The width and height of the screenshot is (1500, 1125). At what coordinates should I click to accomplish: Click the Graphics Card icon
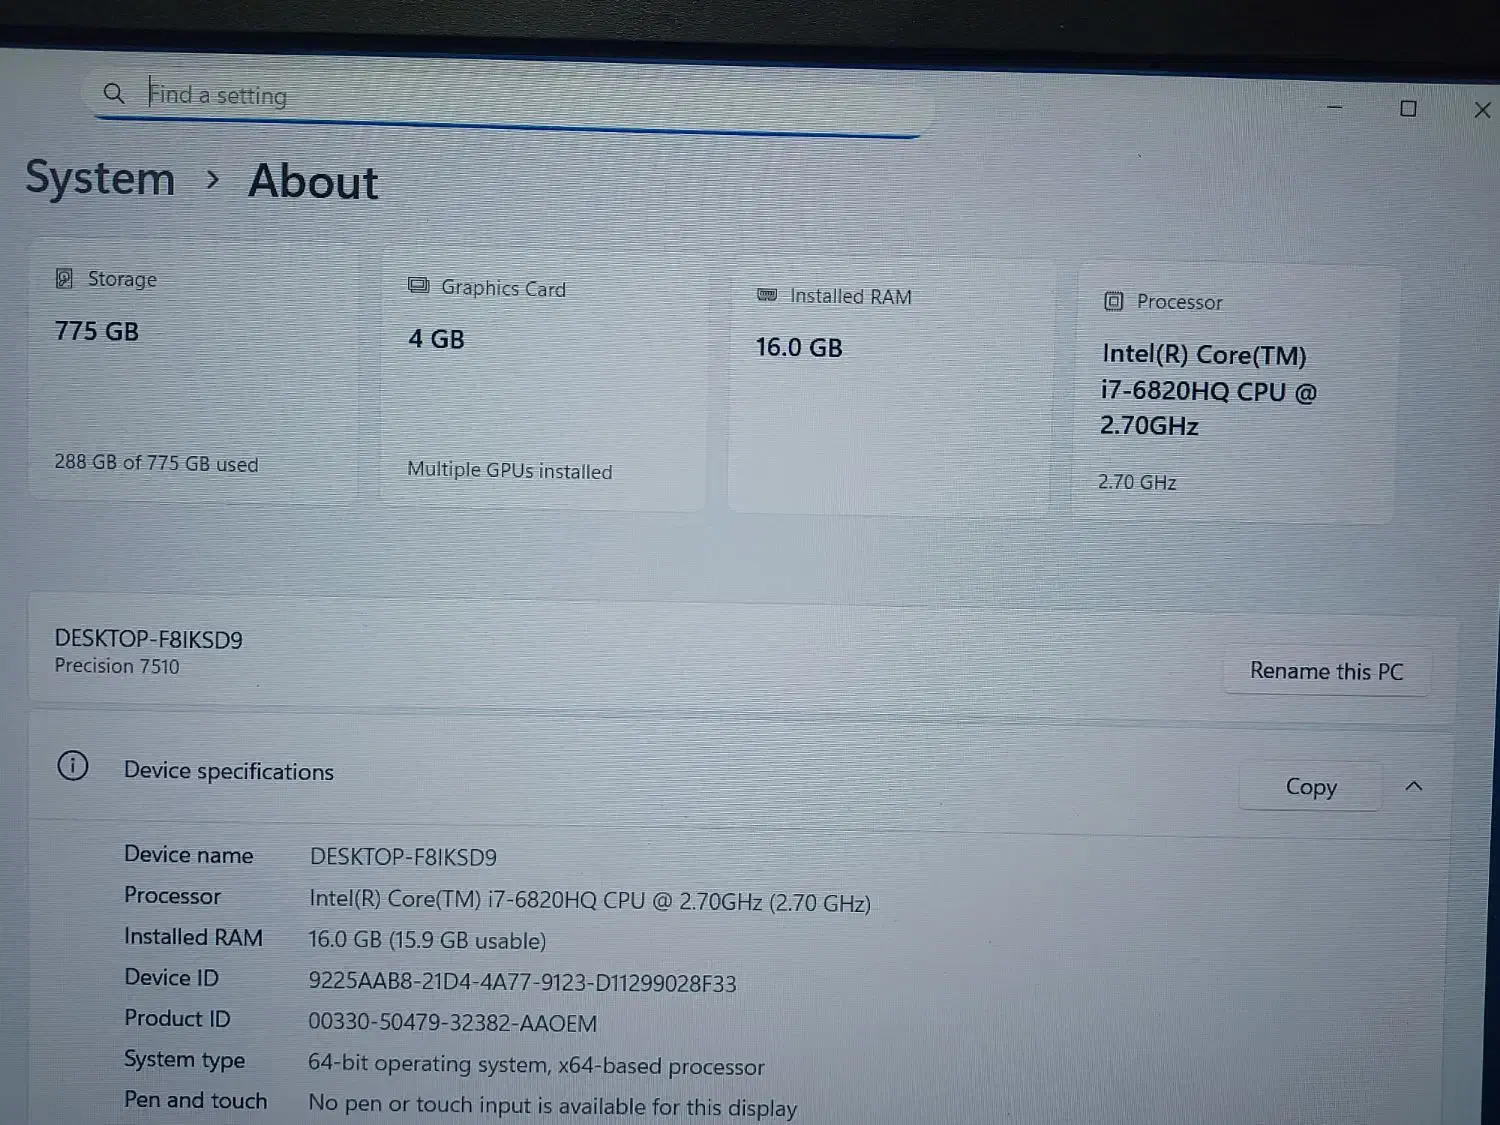tap(418, 286)
